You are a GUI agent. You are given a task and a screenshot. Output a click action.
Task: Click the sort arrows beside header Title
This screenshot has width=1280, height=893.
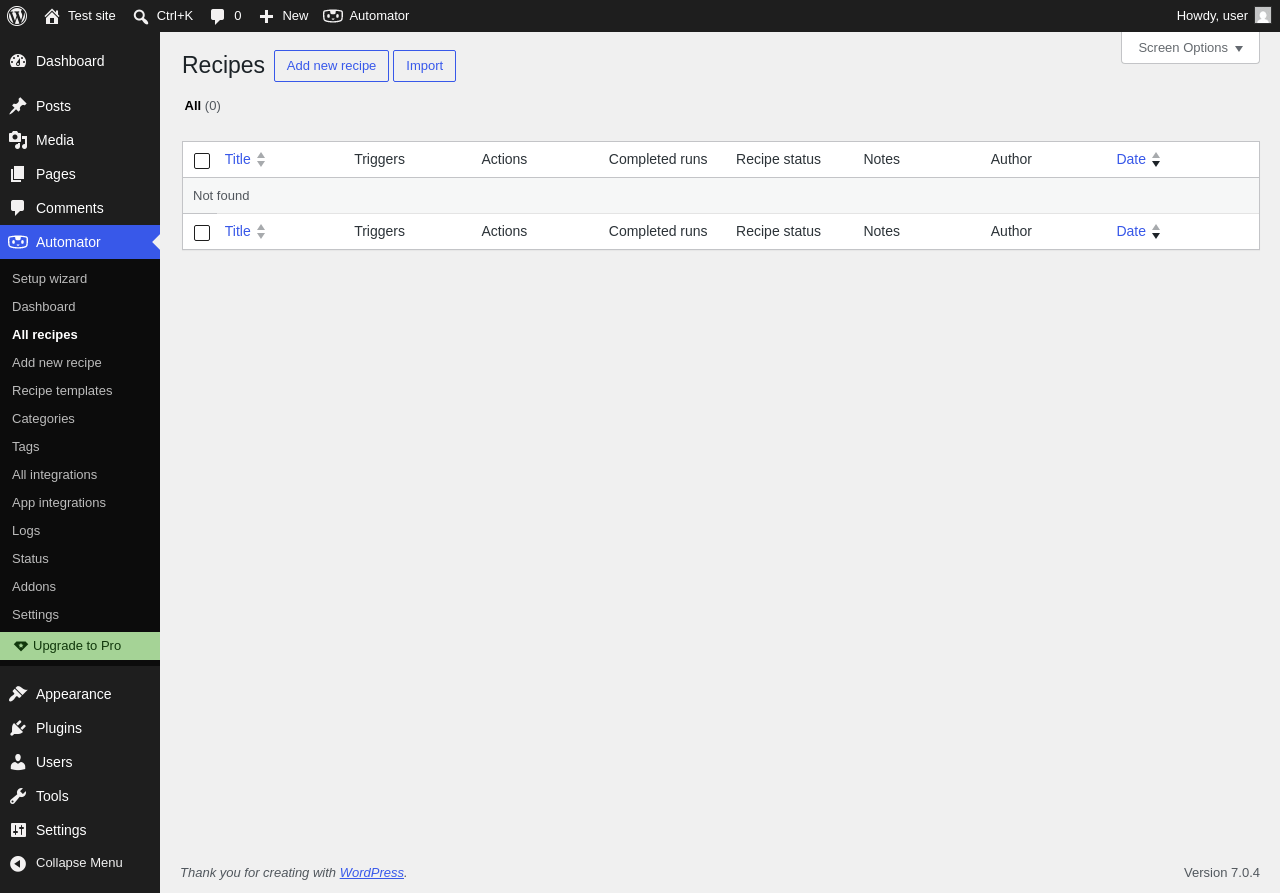pos(261,159)
